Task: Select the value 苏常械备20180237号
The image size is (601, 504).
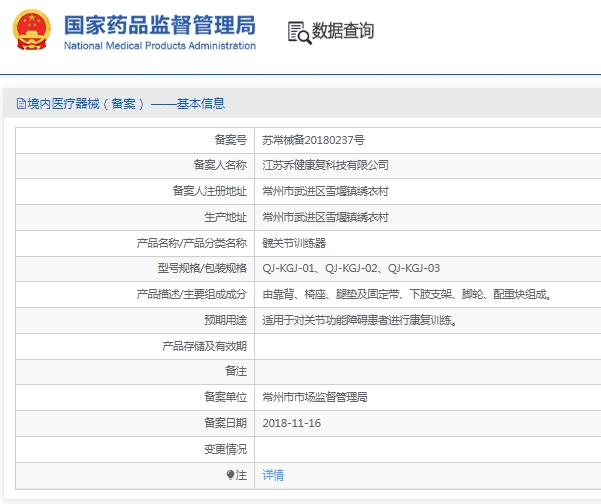Action: point(313,140)
